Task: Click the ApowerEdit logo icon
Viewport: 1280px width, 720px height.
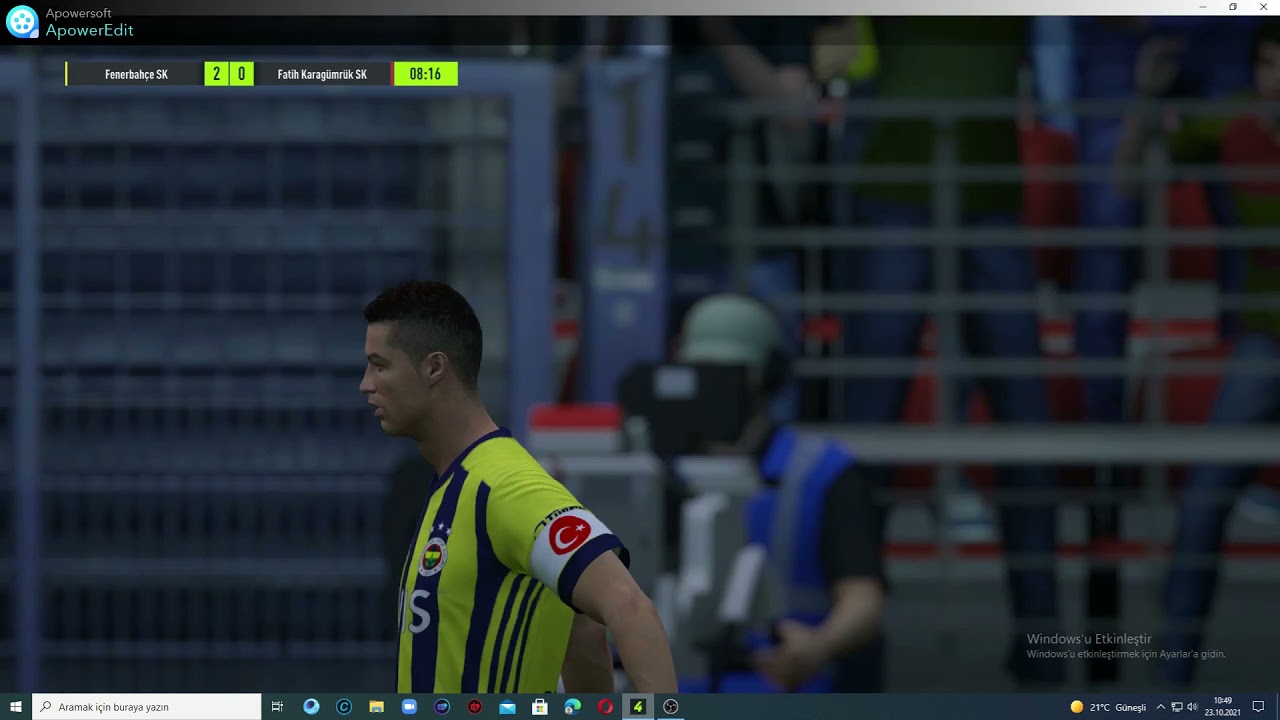Action: click(x=22, y=21)
